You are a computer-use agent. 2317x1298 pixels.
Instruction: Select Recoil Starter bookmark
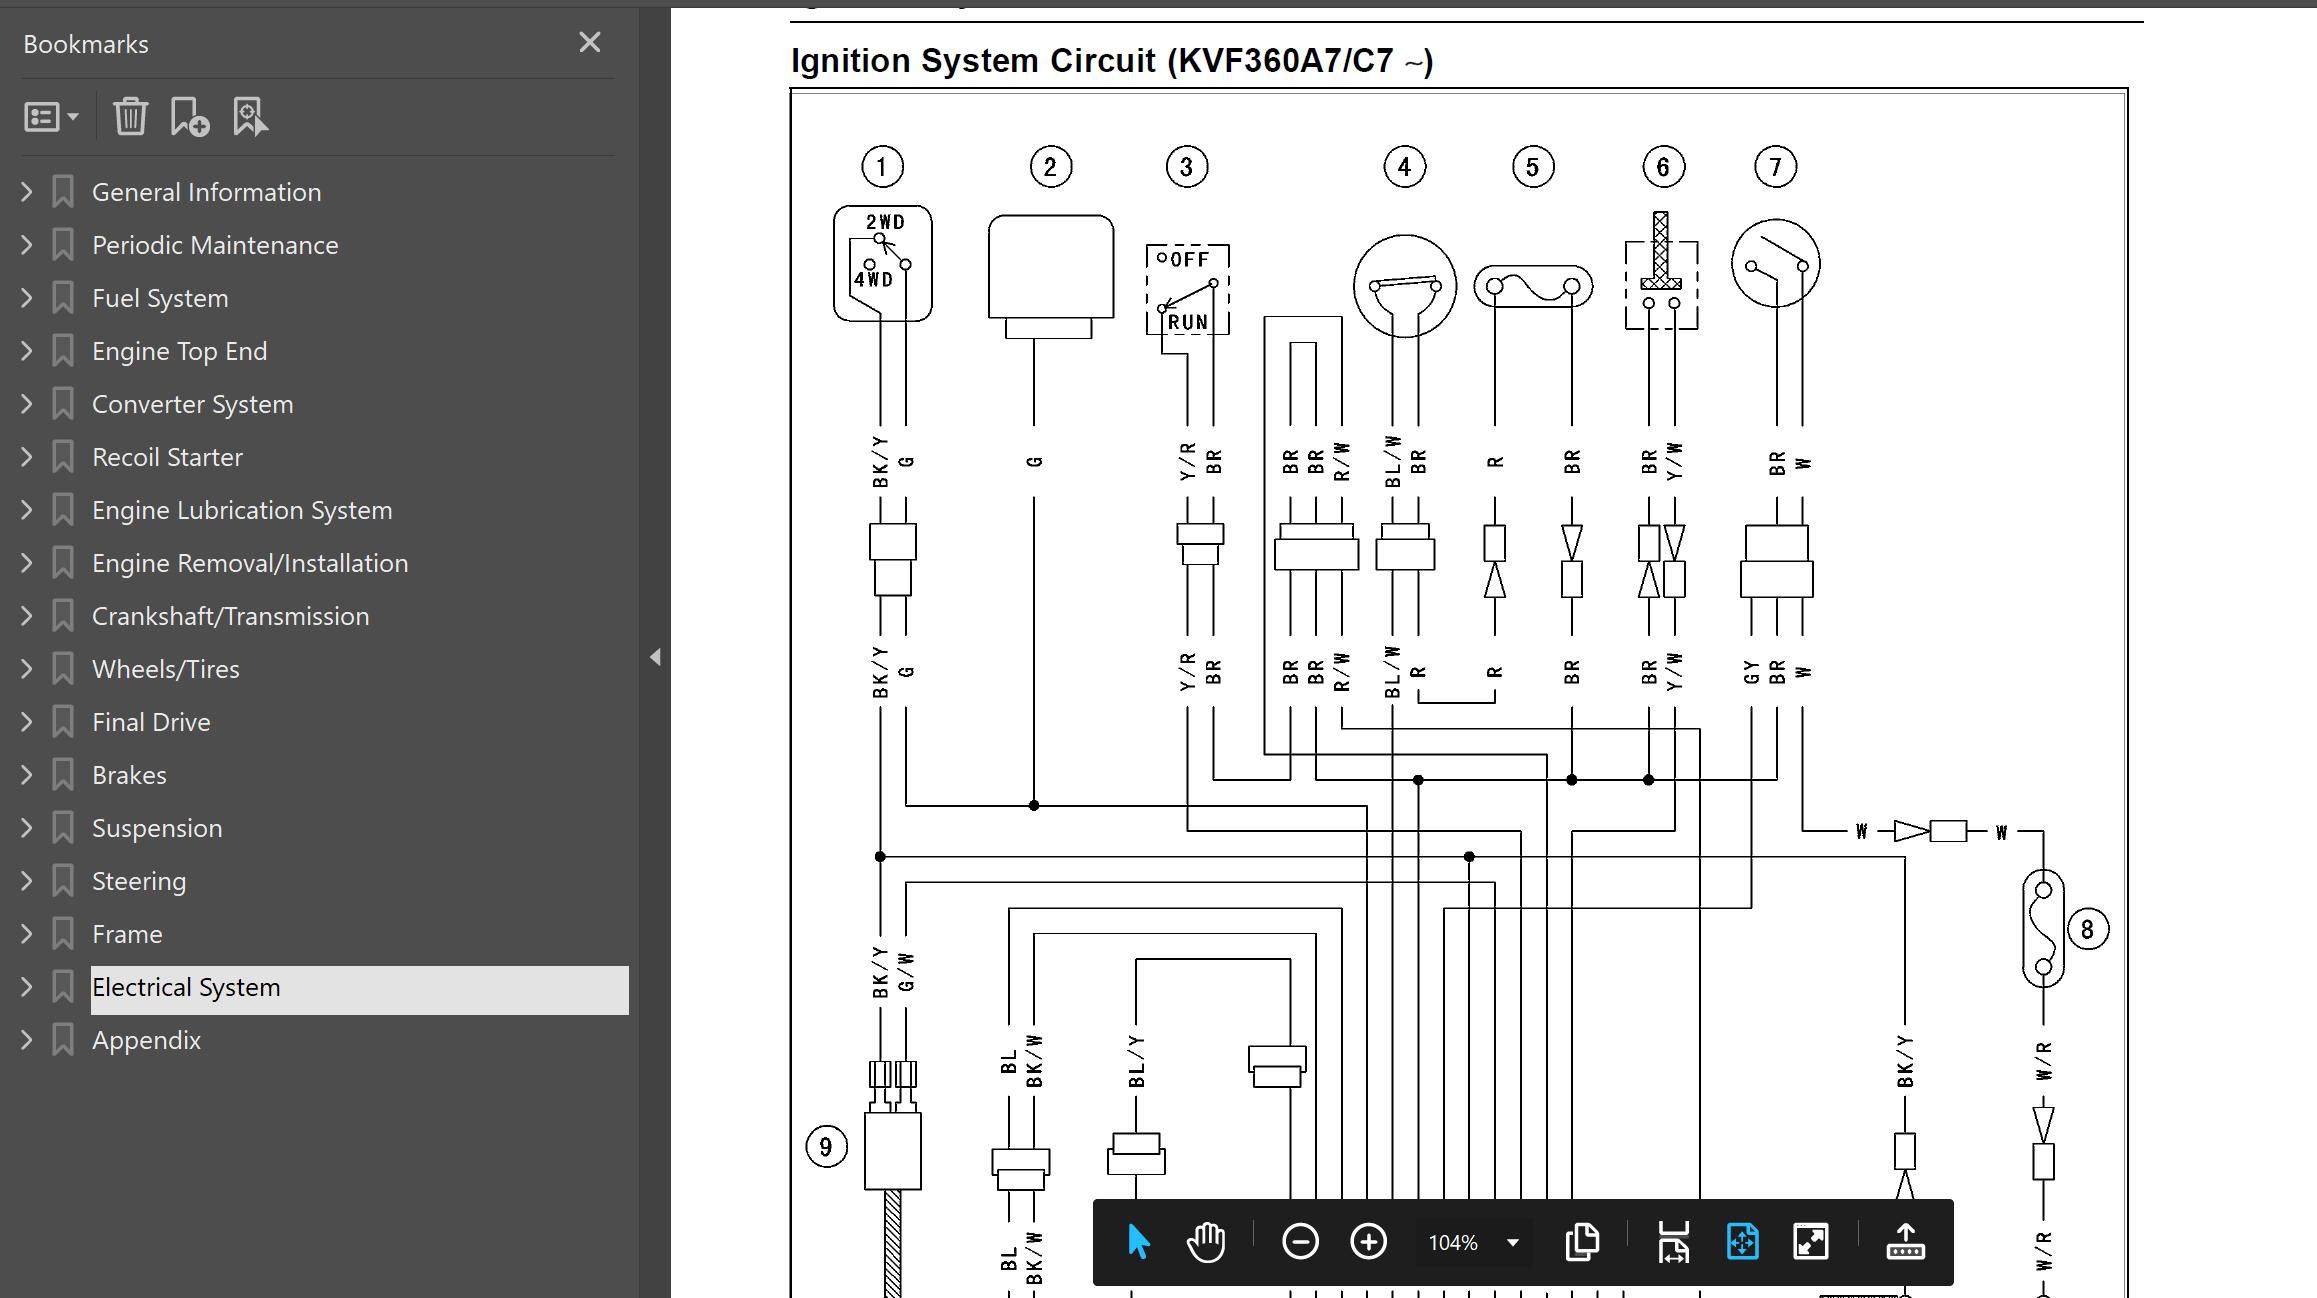point(167,457)
